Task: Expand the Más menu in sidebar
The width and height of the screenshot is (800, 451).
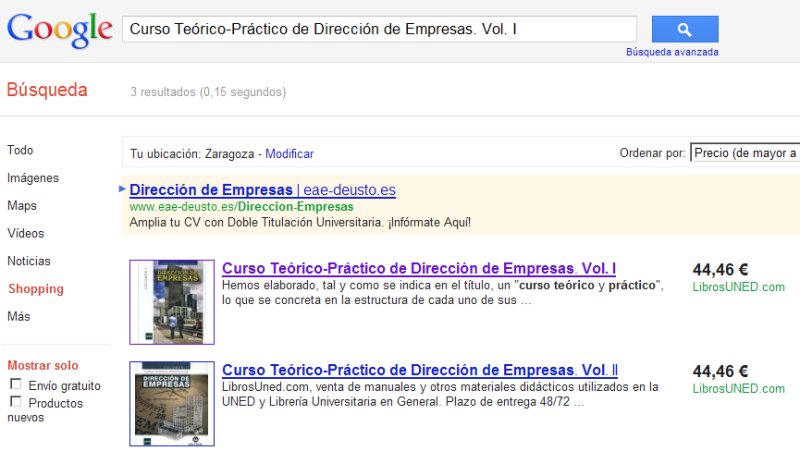Action: pyautogui.click(x=18, y=317)
